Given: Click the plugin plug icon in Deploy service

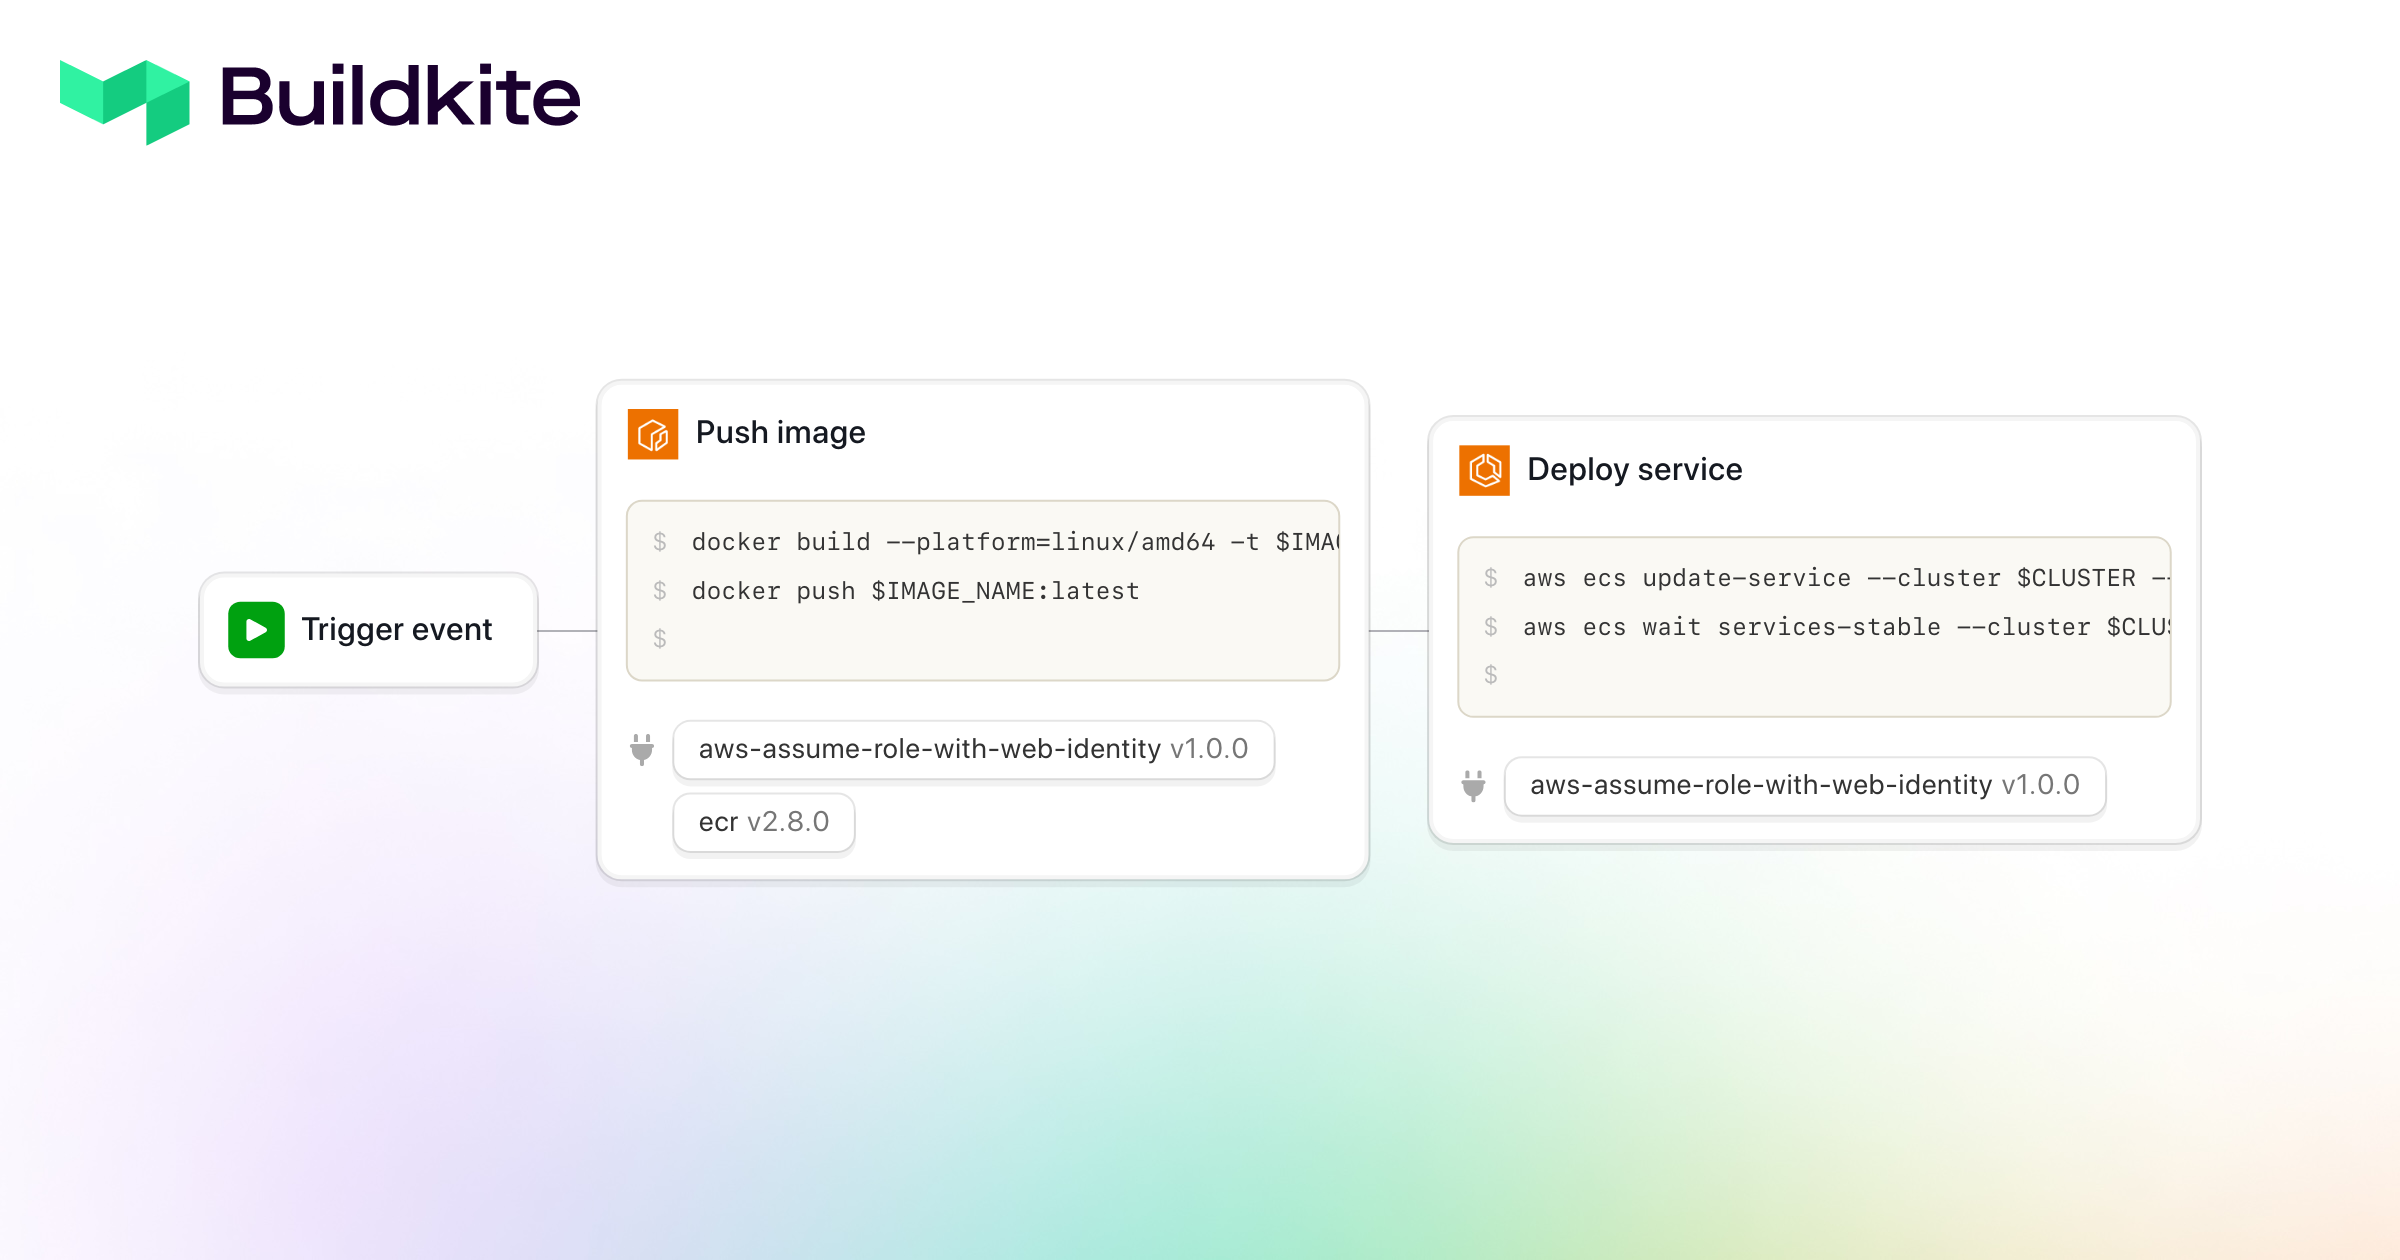Looking at the screenshot, I should click(1474, 786).
